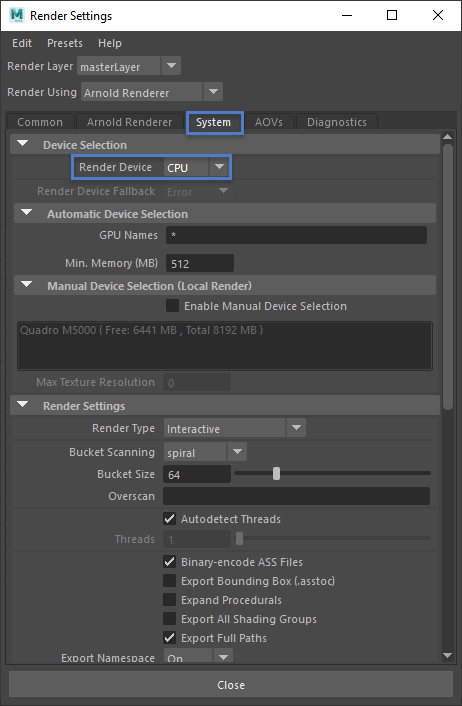The width and height of the screenshot is (462, 706).
Task: Open the Render Using Arnold Renderer dropdown
Action: 152,92
